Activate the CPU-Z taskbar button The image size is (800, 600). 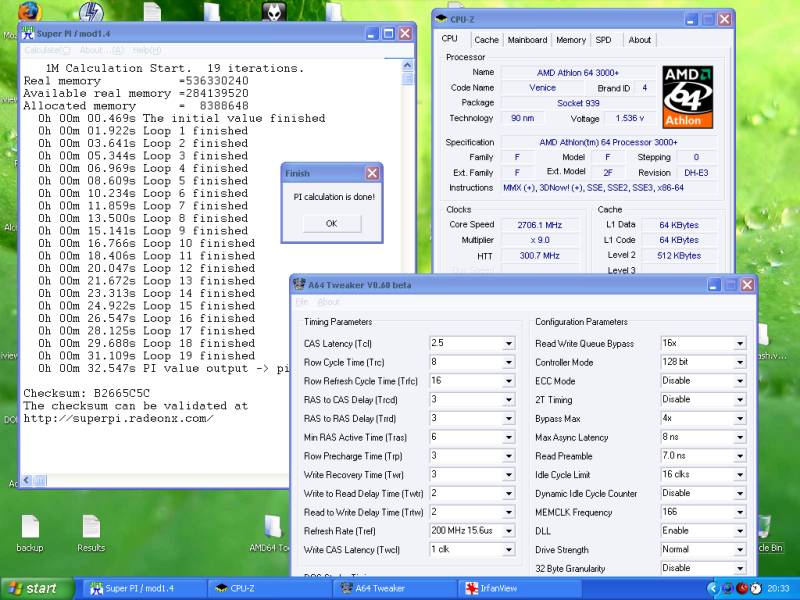(264, 589)
